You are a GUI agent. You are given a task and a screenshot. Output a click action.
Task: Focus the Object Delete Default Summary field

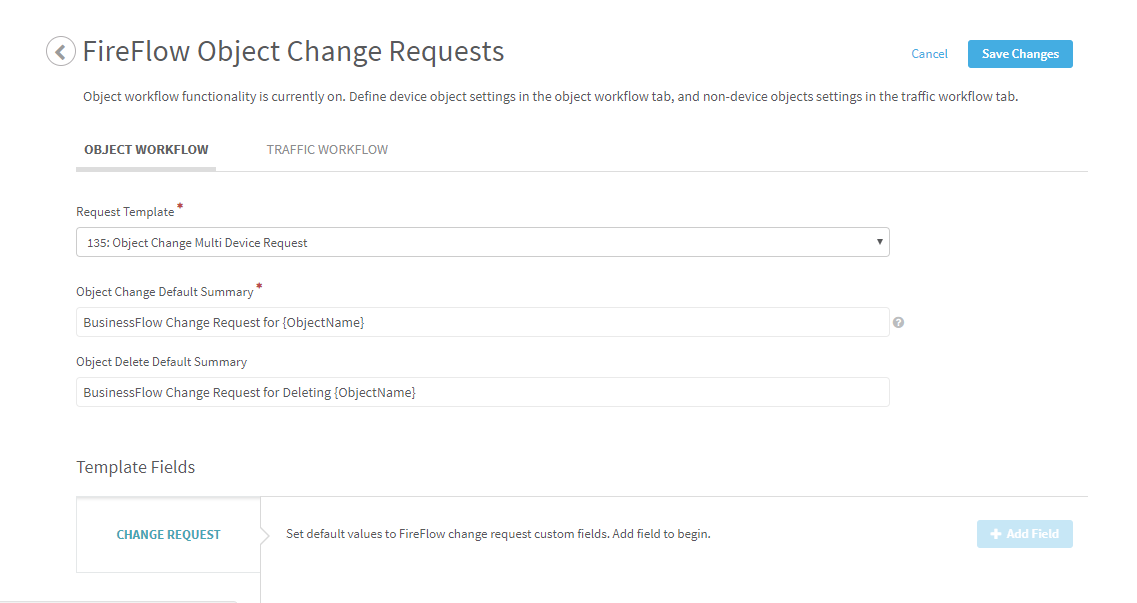click(x=482, y=393)
